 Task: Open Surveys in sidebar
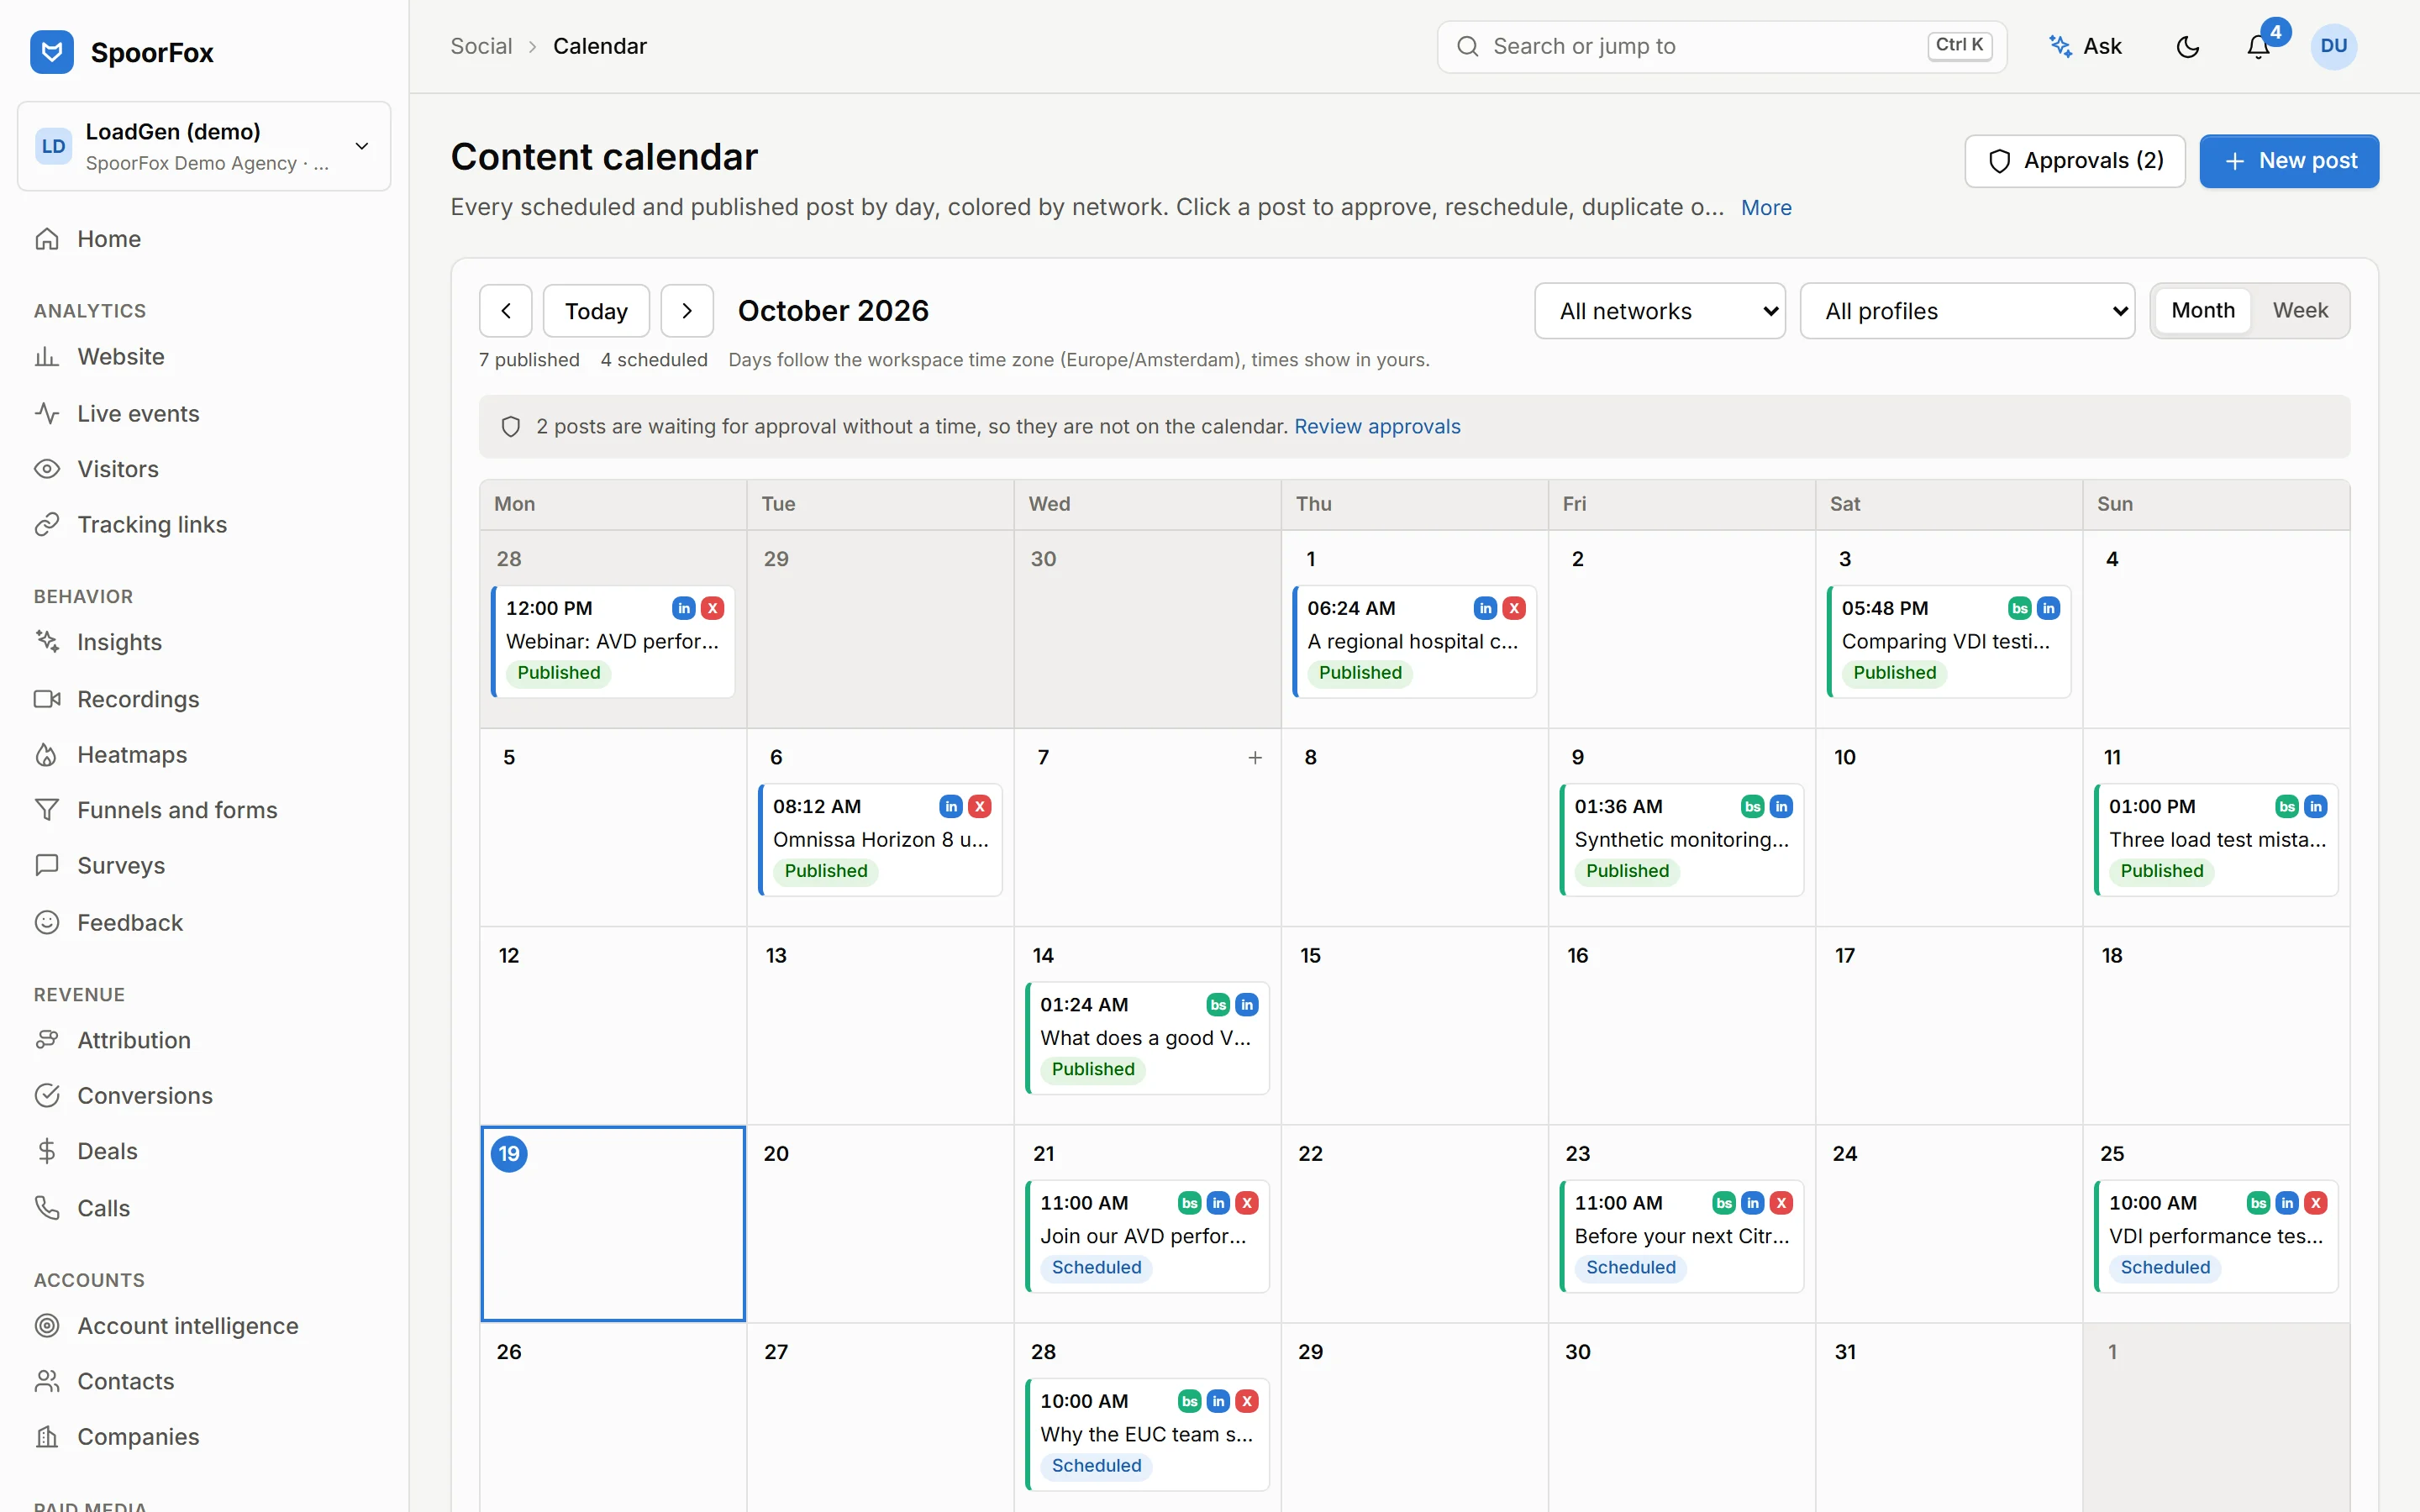204,866
